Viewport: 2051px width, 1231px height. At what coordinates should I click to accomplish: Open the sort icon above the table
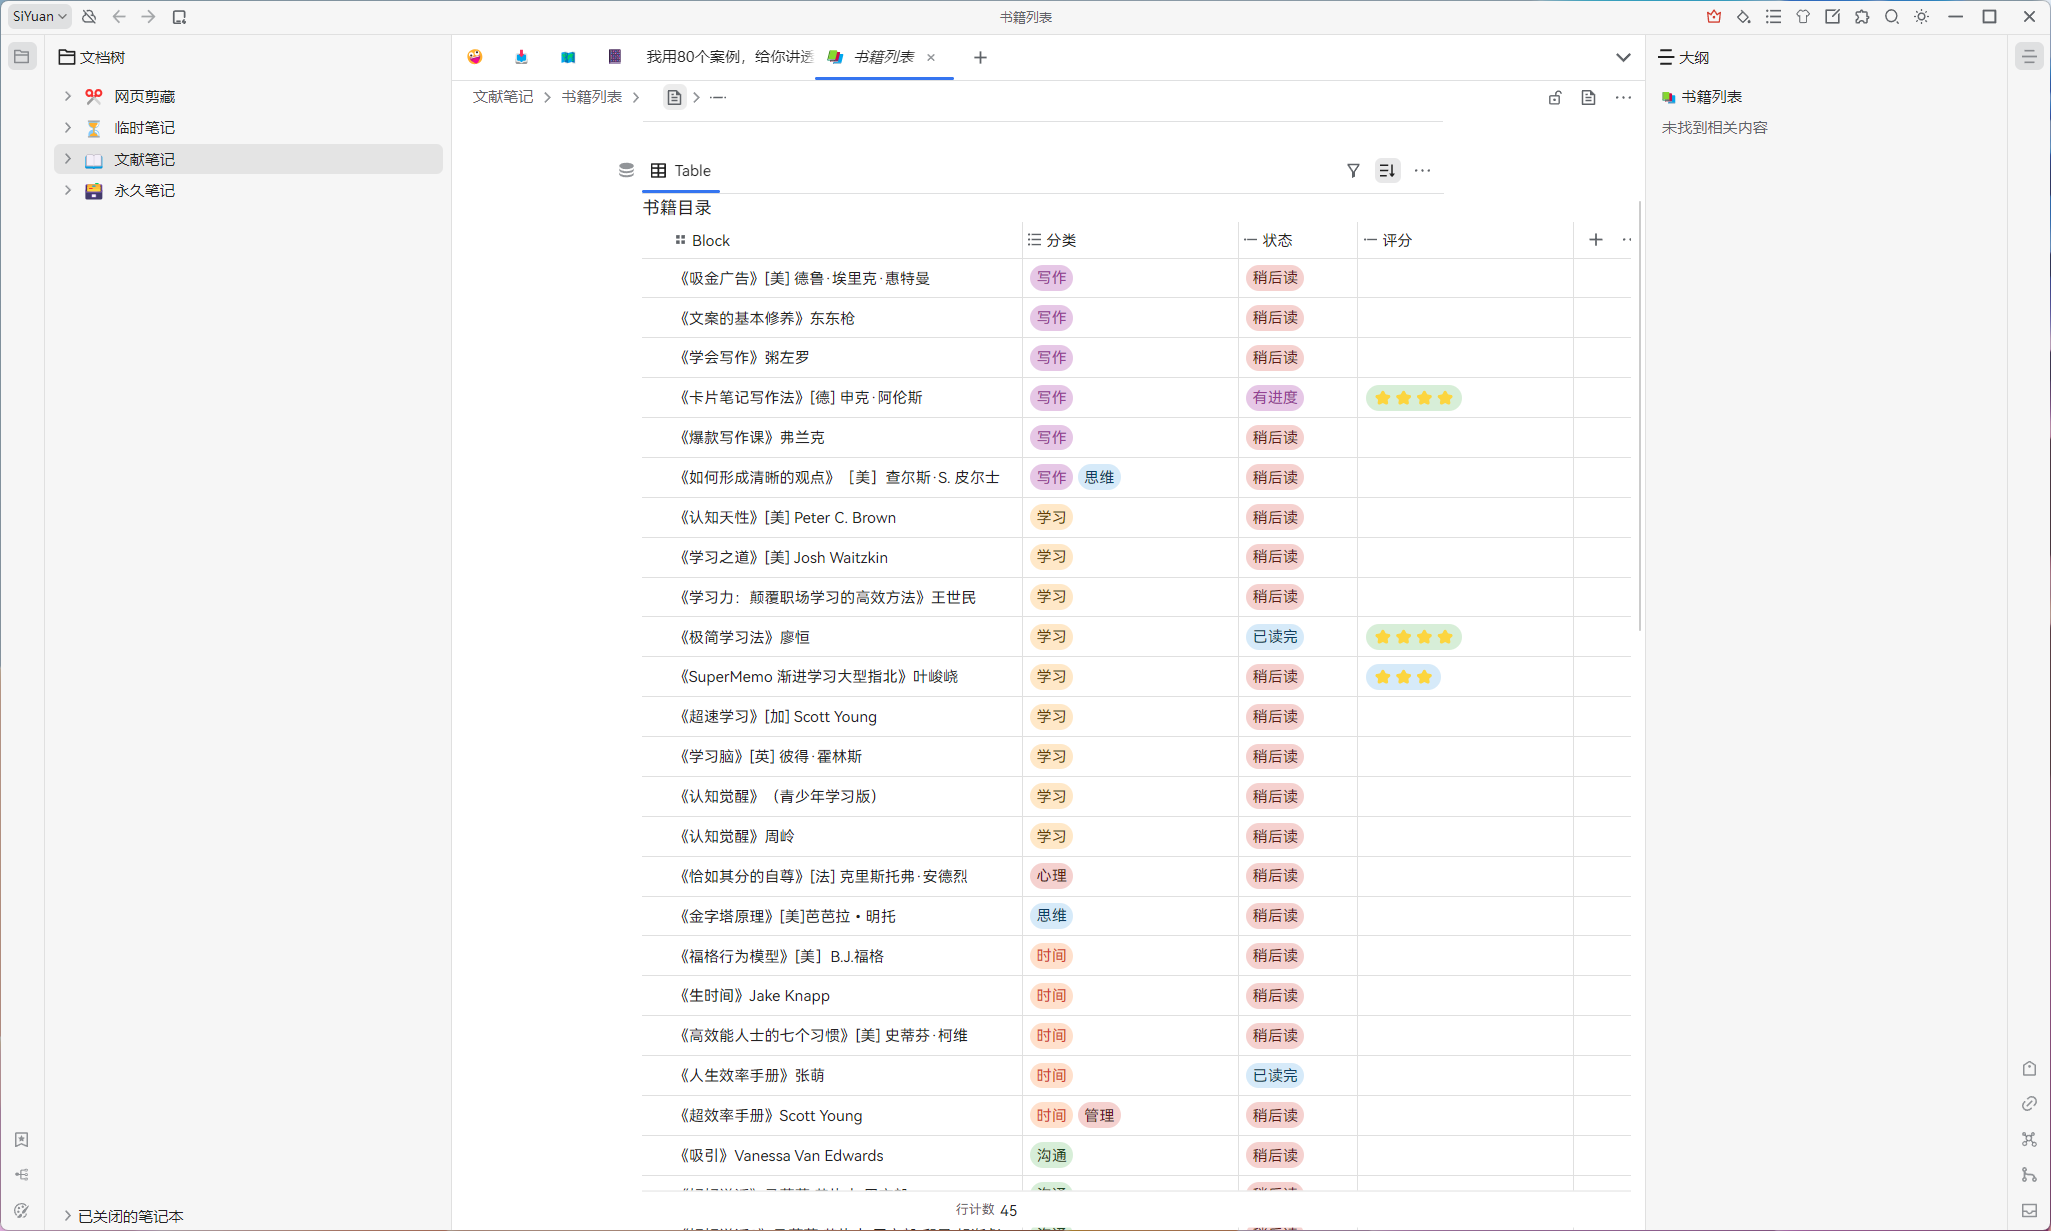tap(1387, 171)
